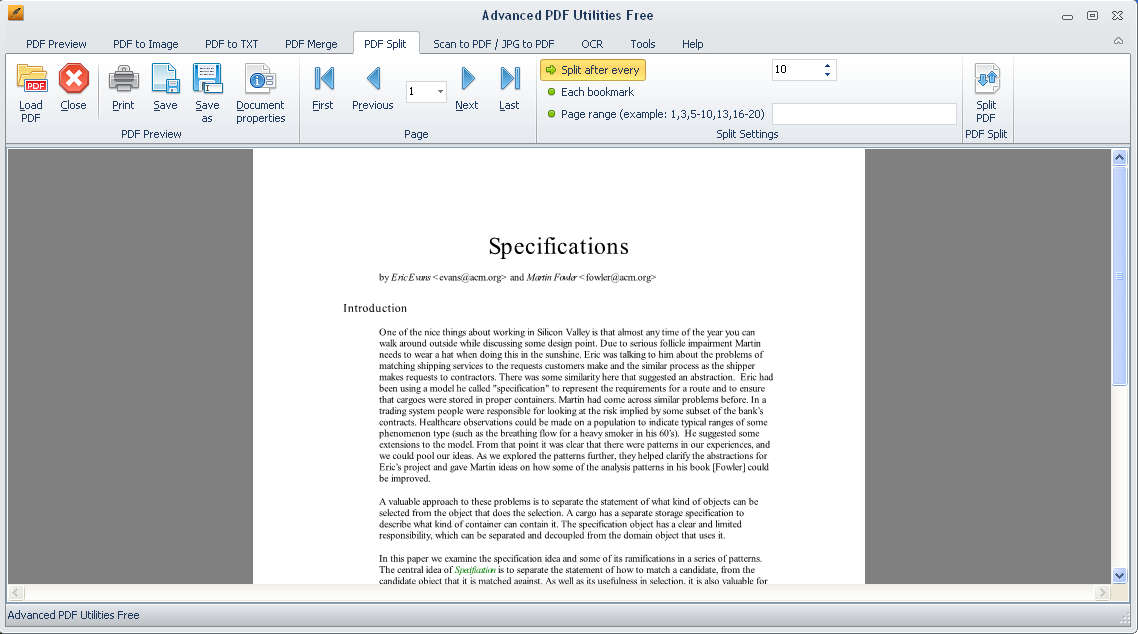Run the Split PDF action
The height and width of the screenshot is (634, 1138).
click(986, 82)
